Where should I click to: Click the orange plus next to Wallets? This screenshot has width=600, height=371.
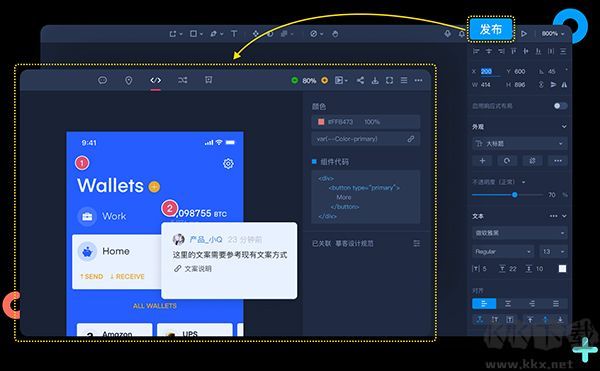tap(154, 187)
